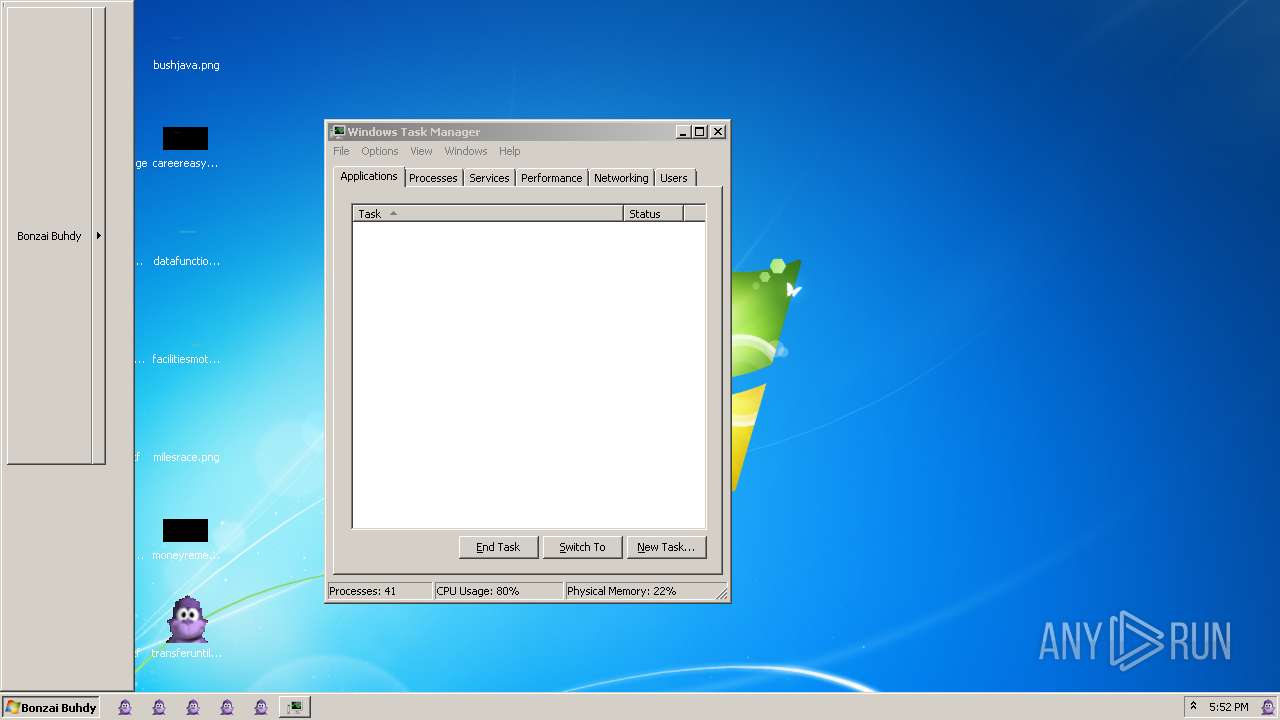Image resolution: width=1280 pixels, height=720 pixels.
Task: Expand the Bonzai Buhdy submenu arrow
Action: (x=99, y=236)
